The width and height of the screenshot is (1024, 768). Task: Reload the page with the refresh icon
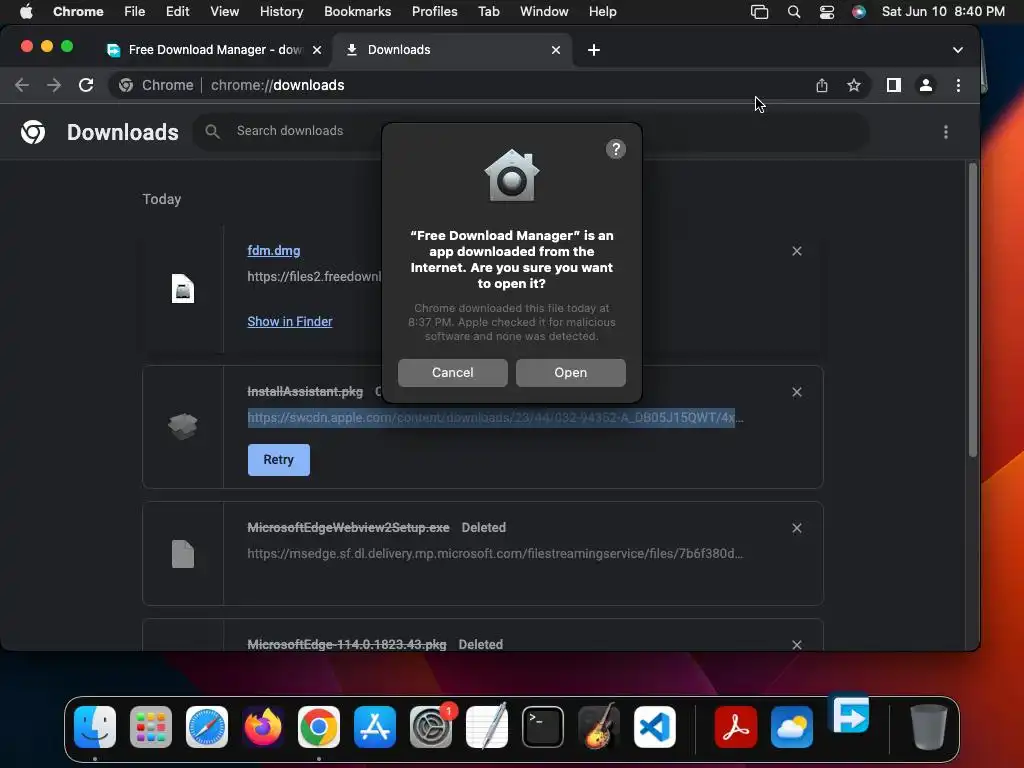(86, 85)
